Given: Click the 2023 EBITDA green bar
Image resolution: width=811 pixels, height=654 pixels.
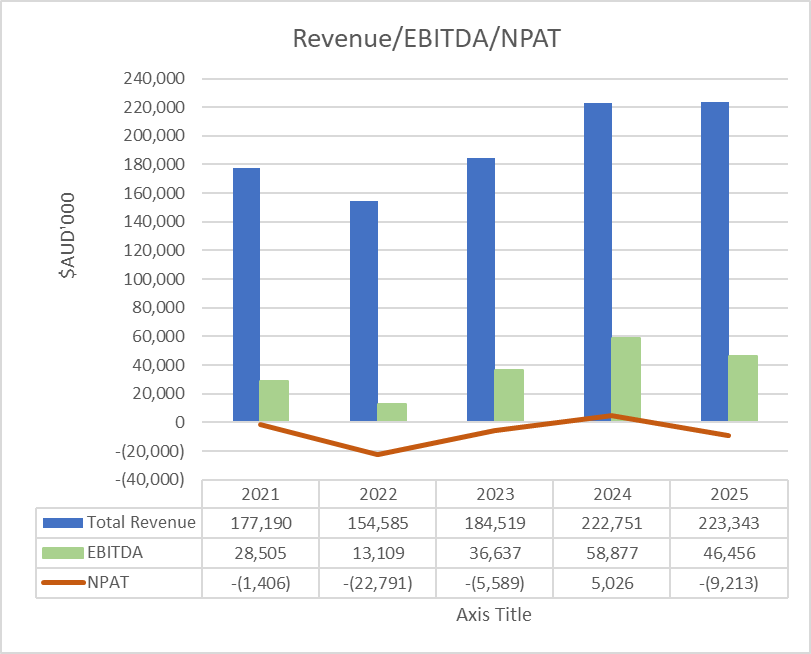Looking at the screenshot, I should coord(509,396).
